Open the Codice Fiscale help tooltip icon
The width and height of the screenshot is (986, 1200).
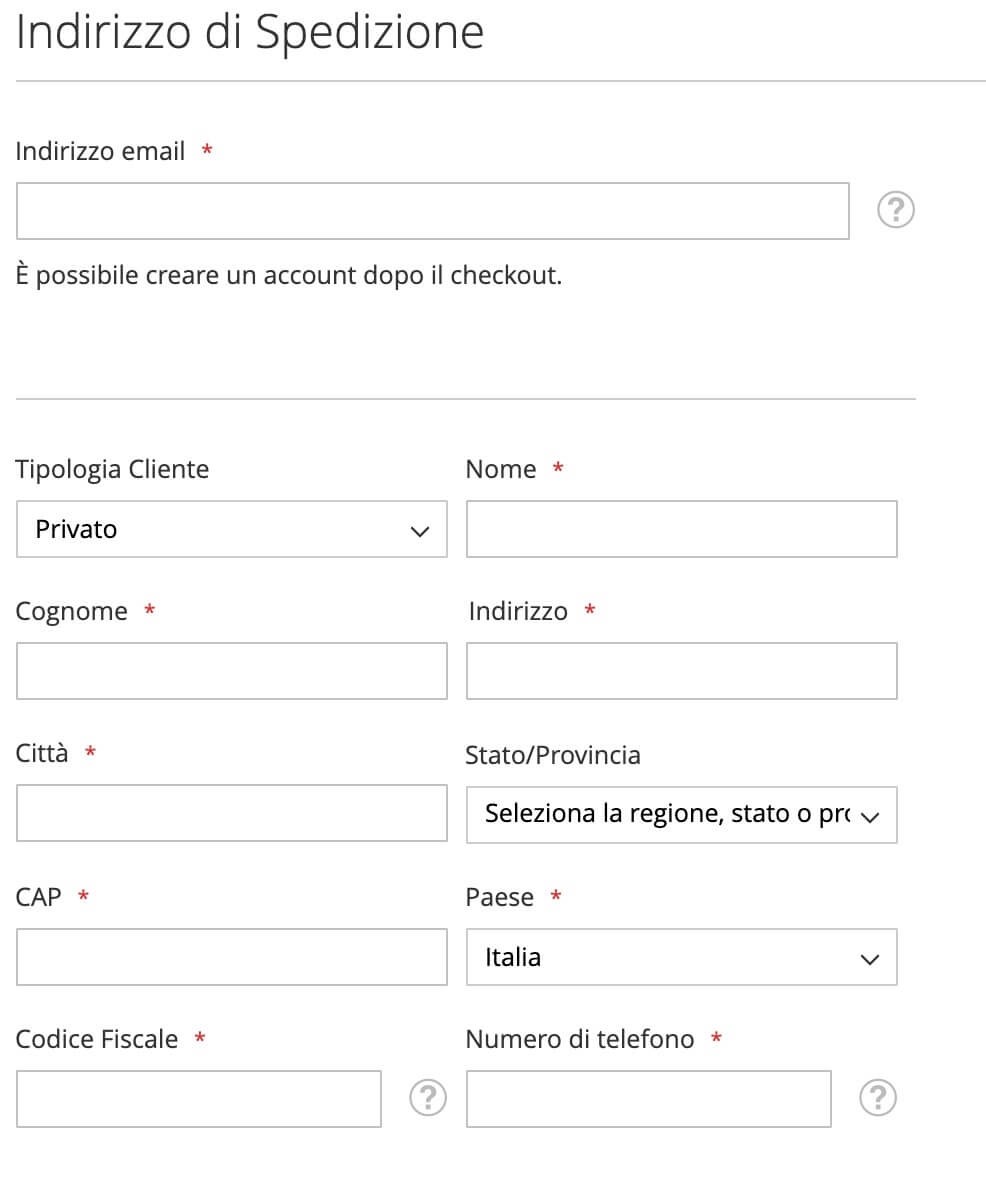(x=428, y=1098)
